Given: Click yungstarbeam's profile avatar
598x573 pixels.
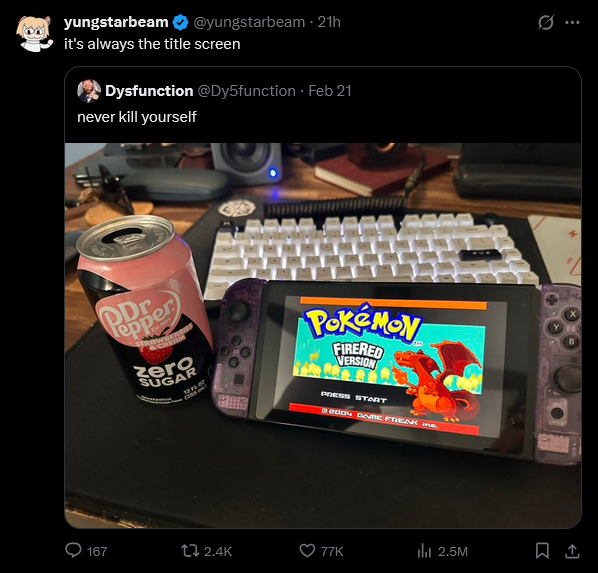Looking at the screenshot, I should (34, 33).
